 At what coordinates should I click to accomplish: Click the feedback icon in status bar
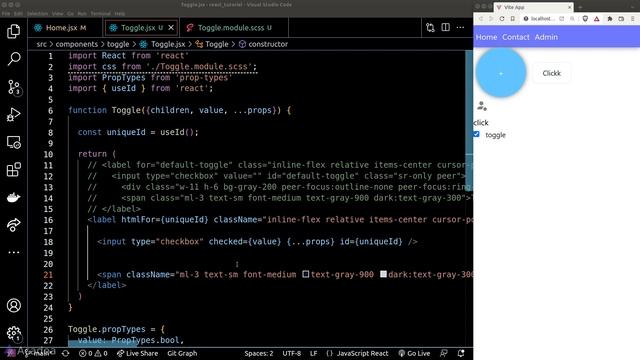(444, 353)
